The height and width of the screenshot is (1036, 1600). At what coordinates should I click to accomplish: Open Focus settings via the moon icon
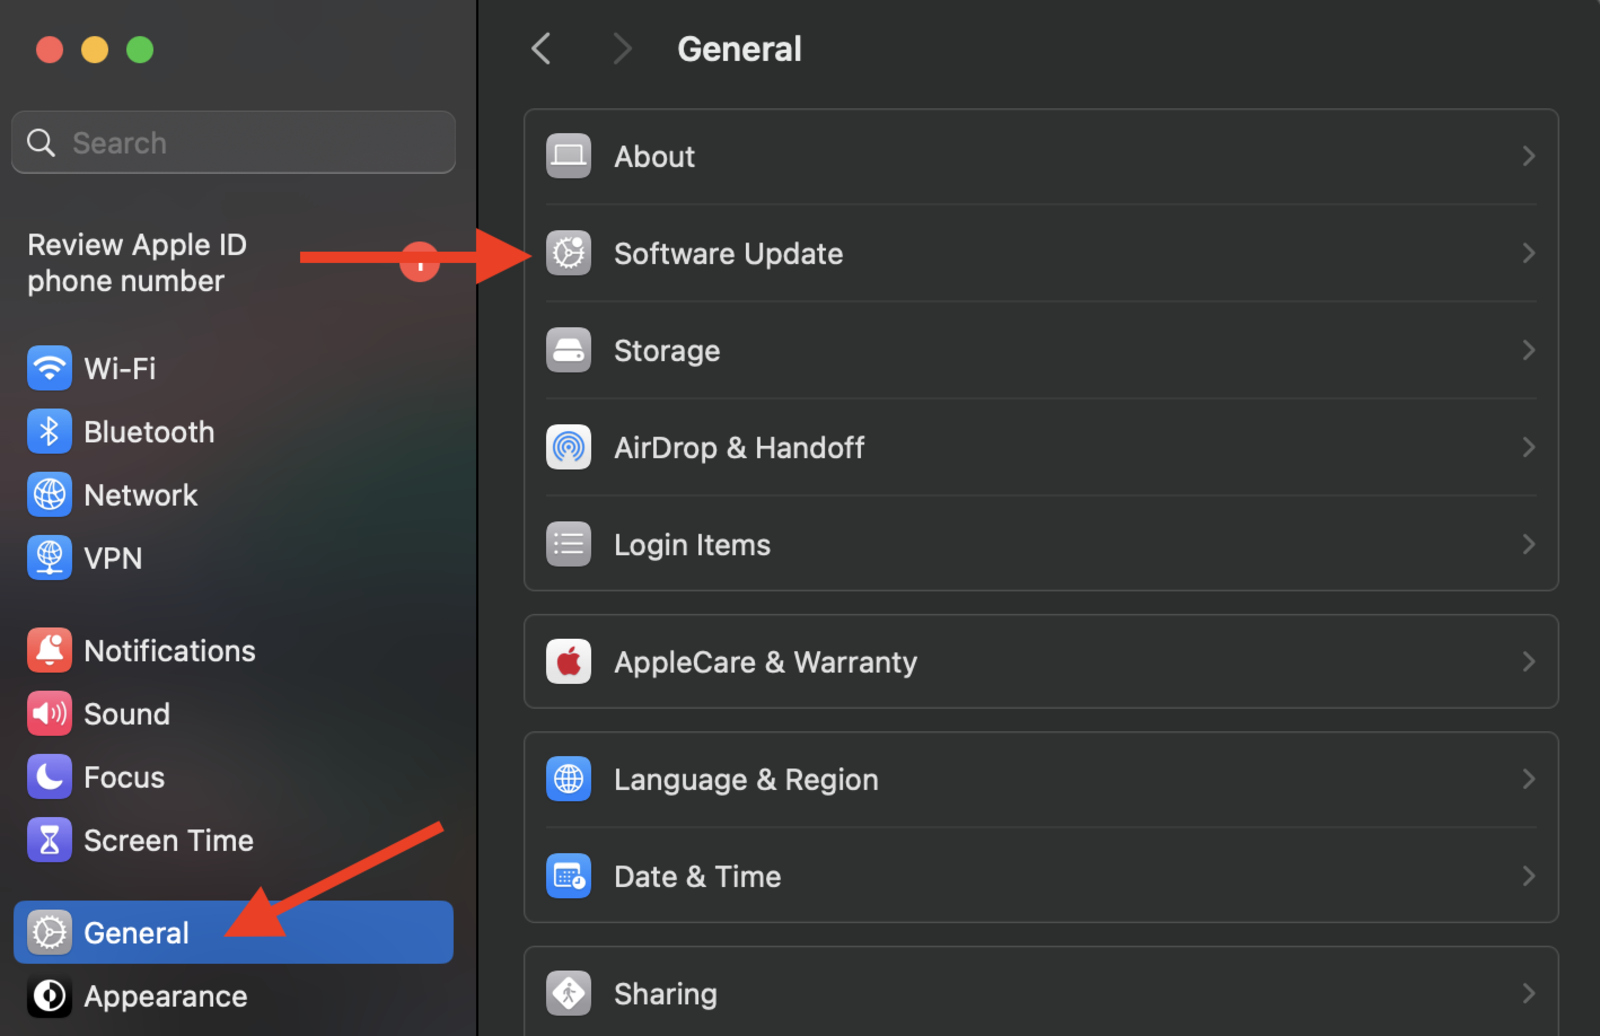tap(49, 776)
